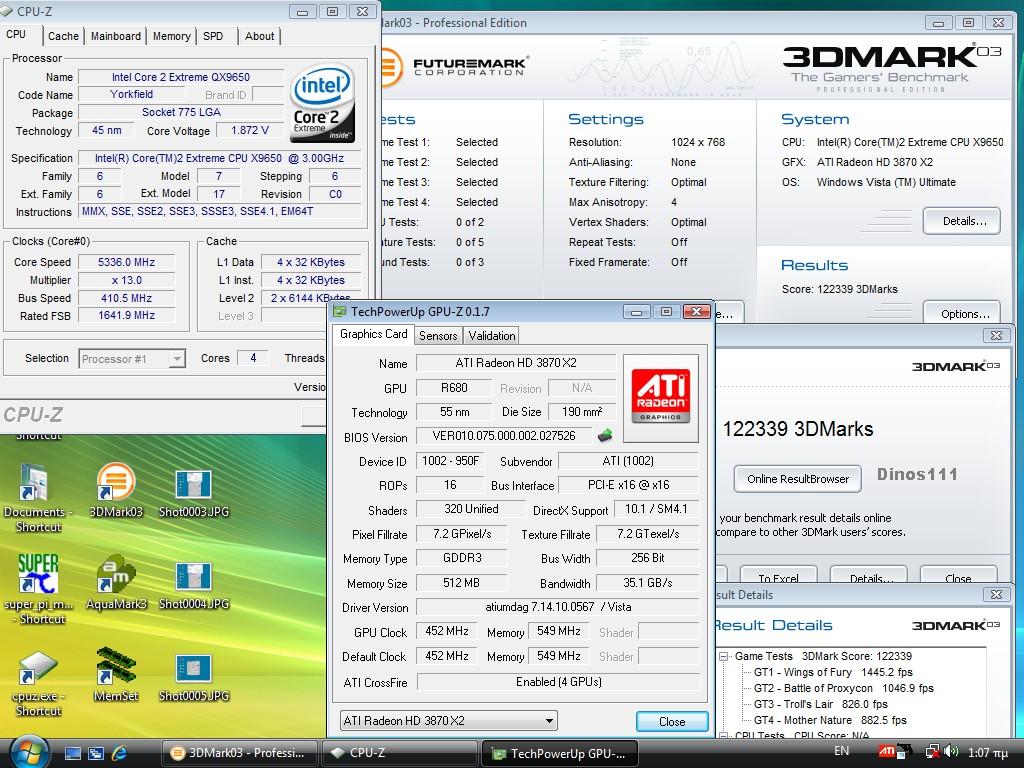
Task: Switch to CPU-Z Cache tab
Action: pos(63,37)
